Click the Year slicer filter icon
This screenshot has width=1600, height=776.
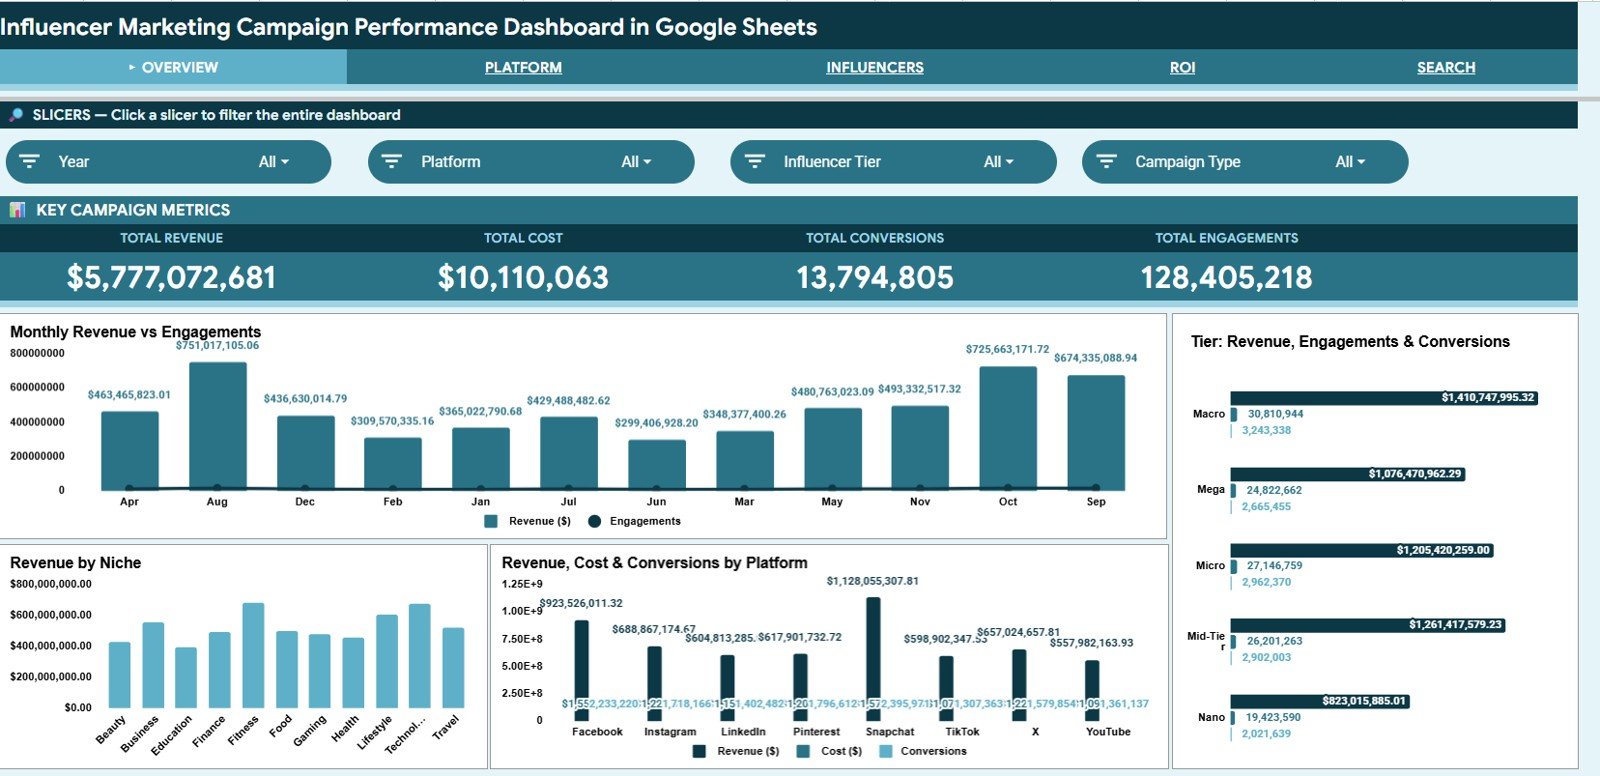click(x=30, y=161)
